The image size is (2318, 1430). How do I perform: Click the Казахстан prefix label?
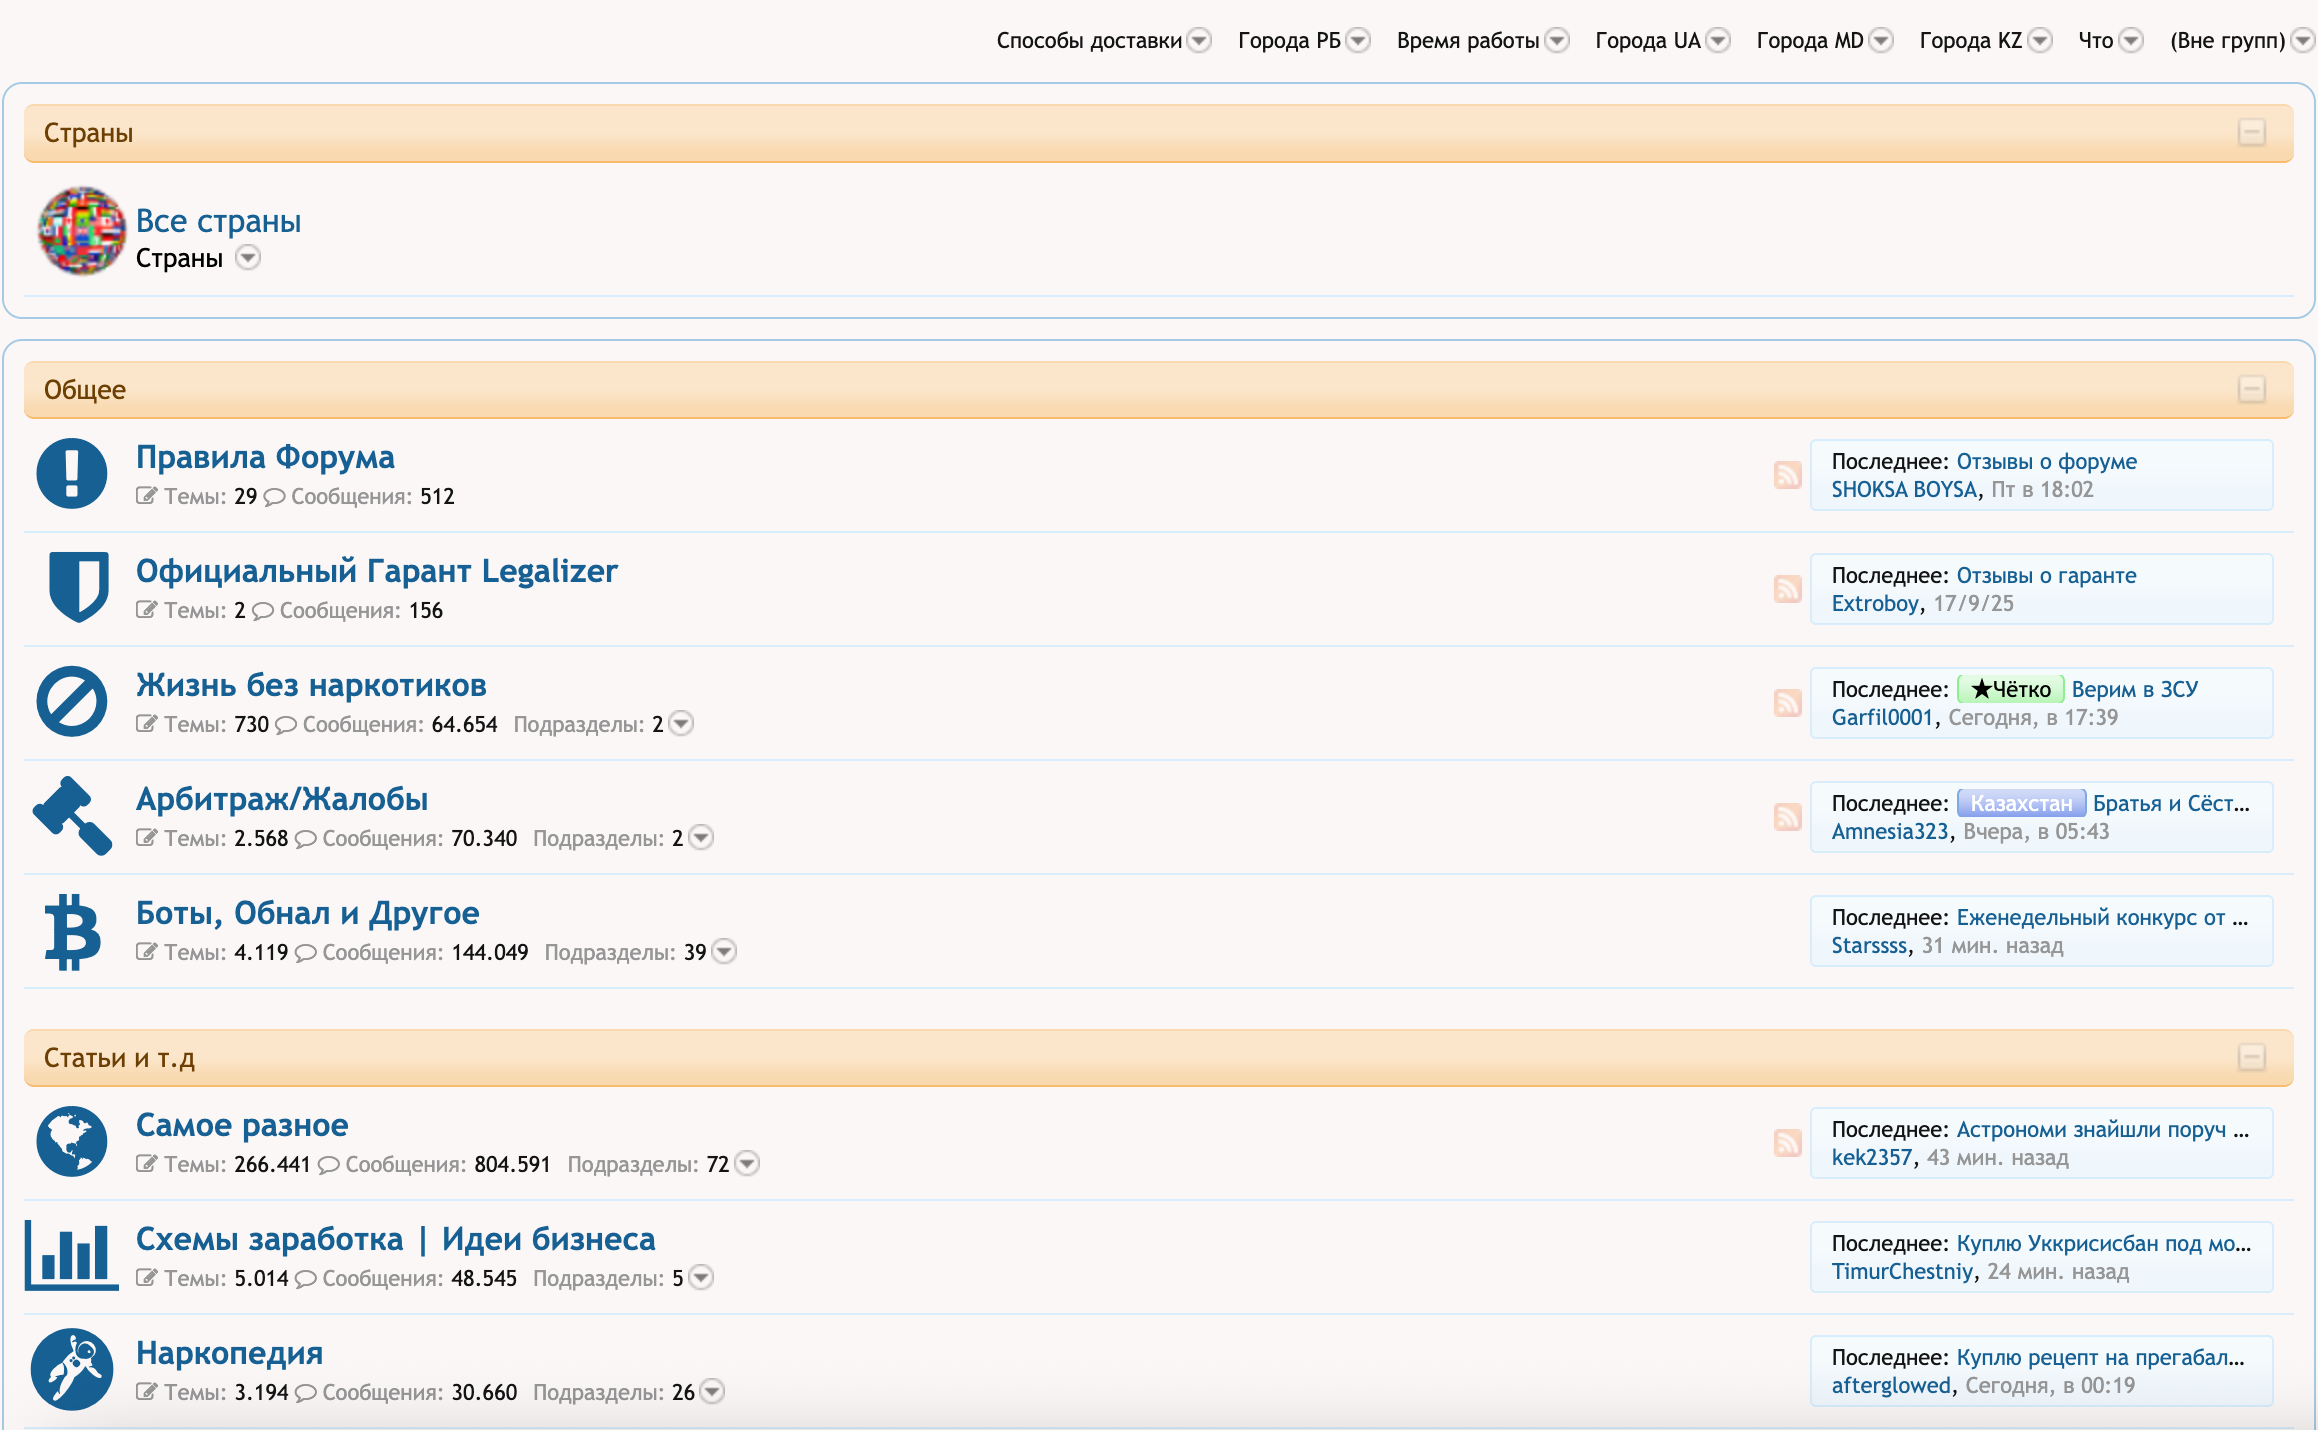pos(2020,803)
